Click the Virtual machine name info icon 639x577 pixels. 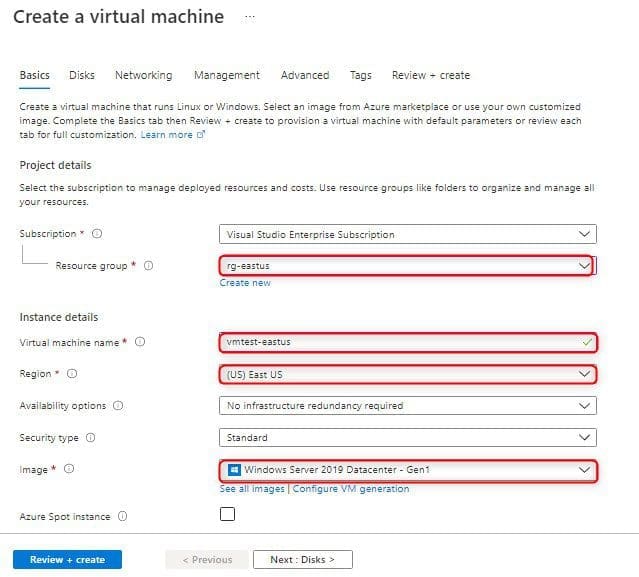pyautogui.click(x=140, y=342)
